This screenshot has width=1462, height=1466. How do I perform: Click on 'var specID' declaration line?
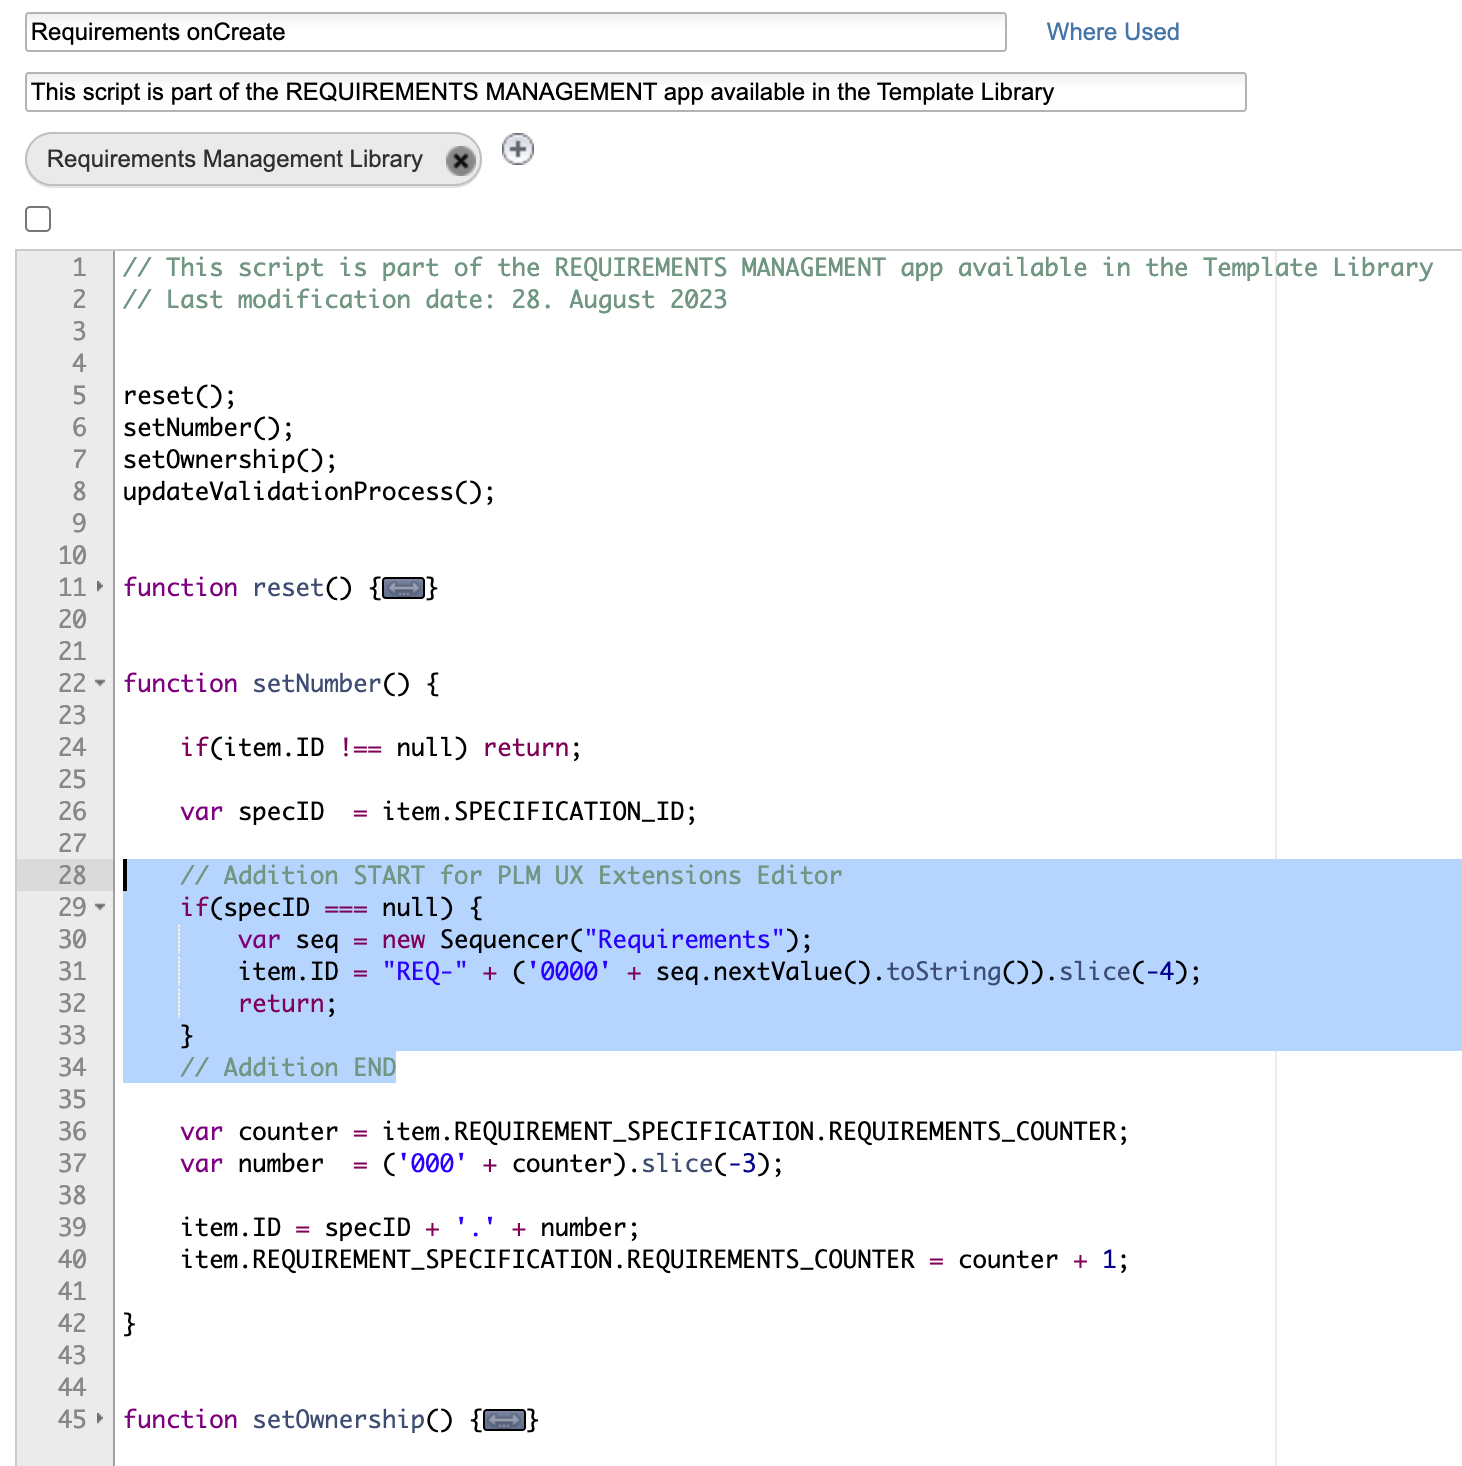438,811
